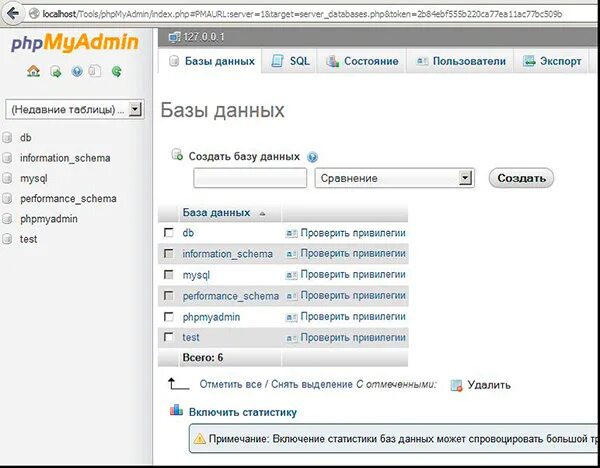
Task: Click the db database icon in sidebar
Action: pos(7,137)
